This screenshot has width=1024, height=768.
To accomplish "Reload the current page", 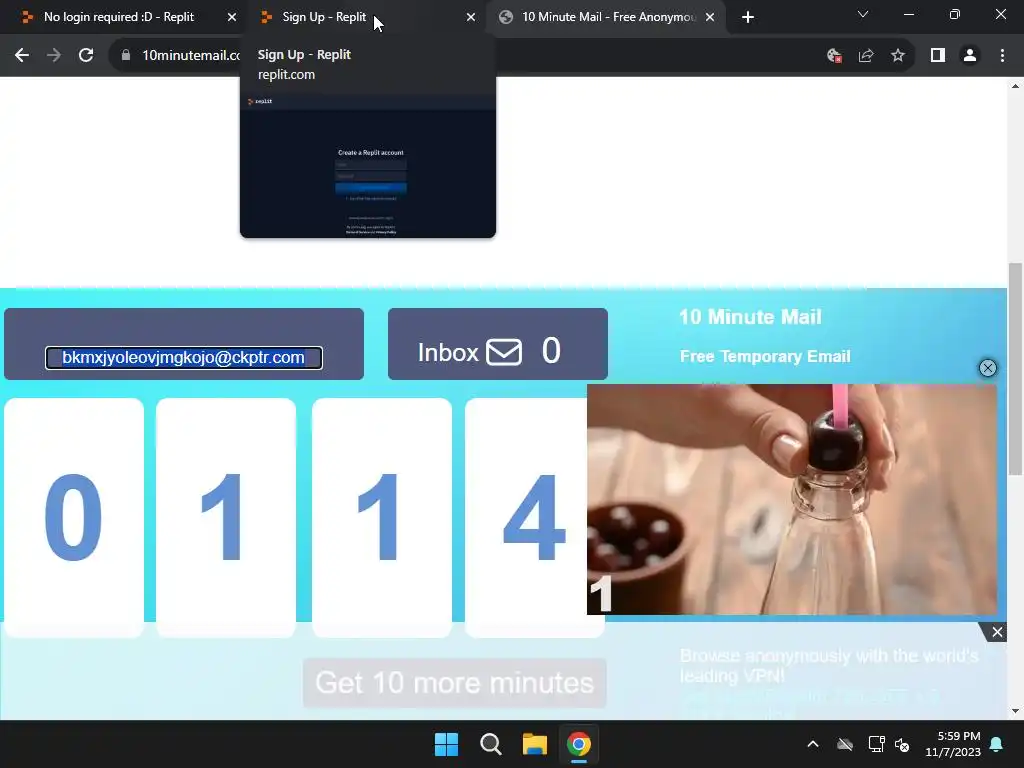I will (86, 56).
